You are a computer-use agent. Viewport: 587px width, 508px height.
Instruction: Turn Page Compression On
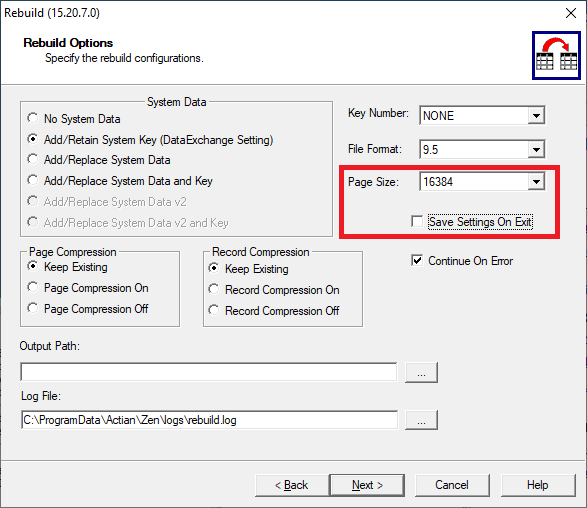(x=88, y=288)
